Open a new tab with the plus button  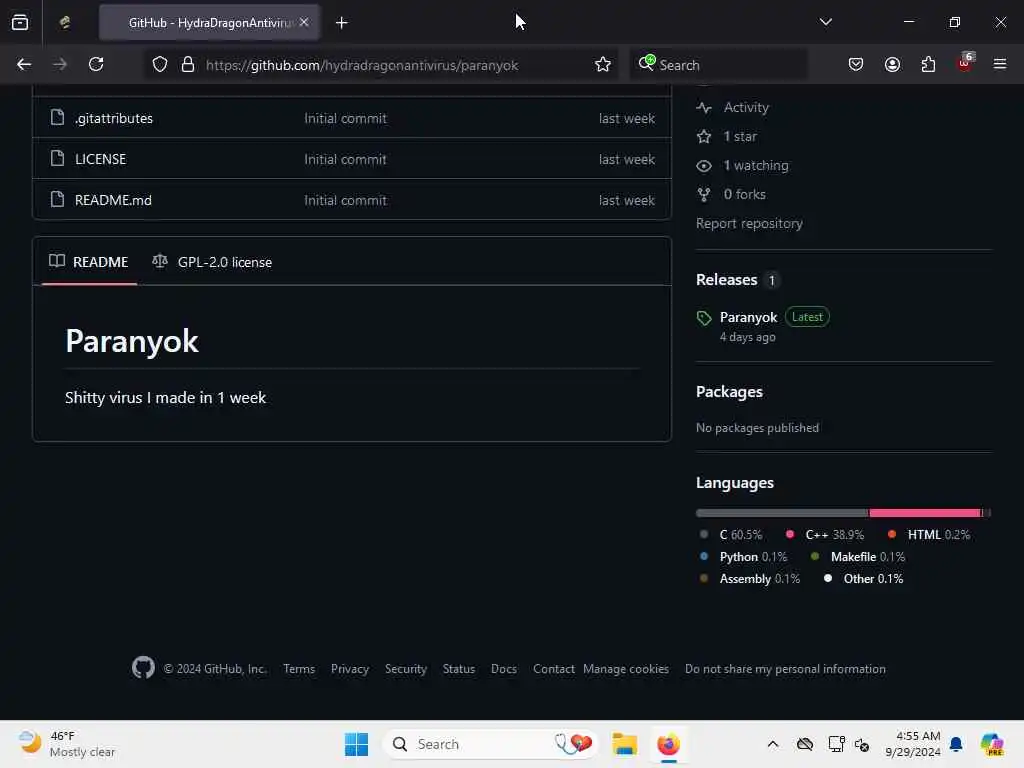click(342, 23)
